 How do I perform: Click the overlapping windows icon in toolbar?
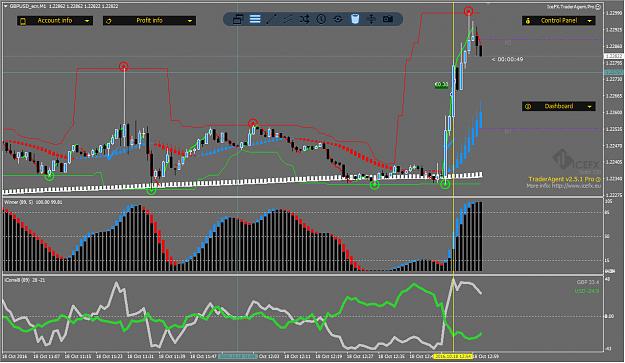tap(238, 19)
